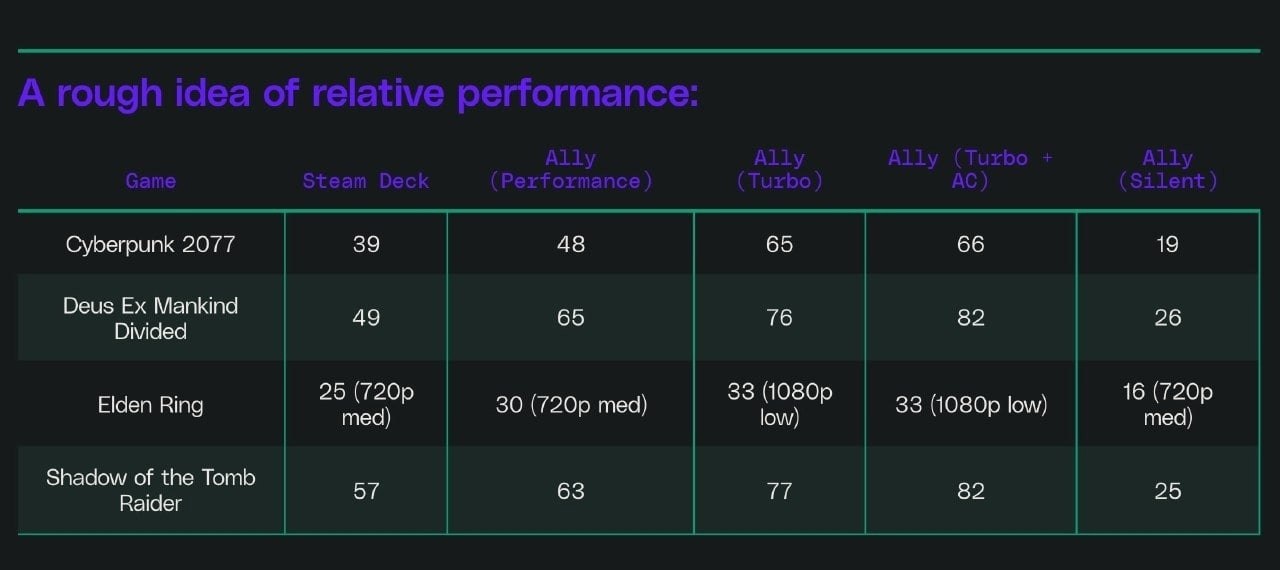Select the Cyberpunk 2077 row label
The image size is (1280, 570).
(x=150, y=244)
